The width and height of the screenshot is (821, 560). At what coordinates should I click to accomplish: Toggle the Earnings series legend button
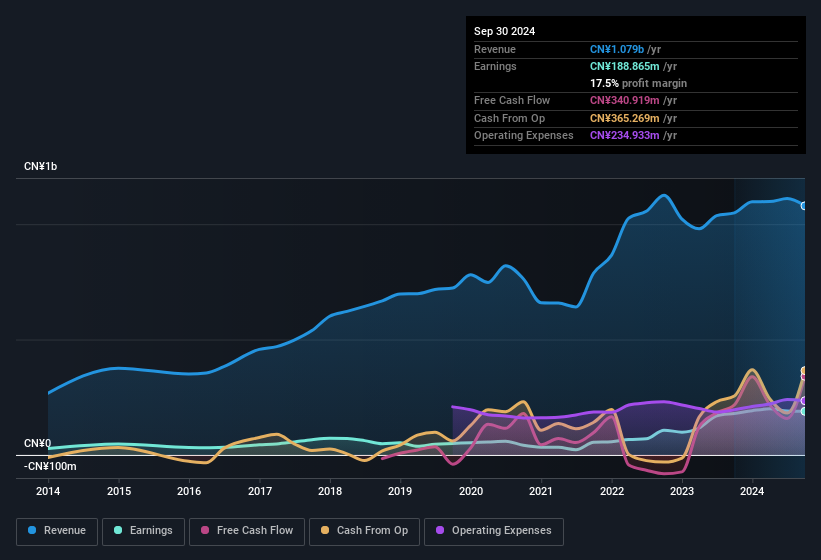click(143, 531)
